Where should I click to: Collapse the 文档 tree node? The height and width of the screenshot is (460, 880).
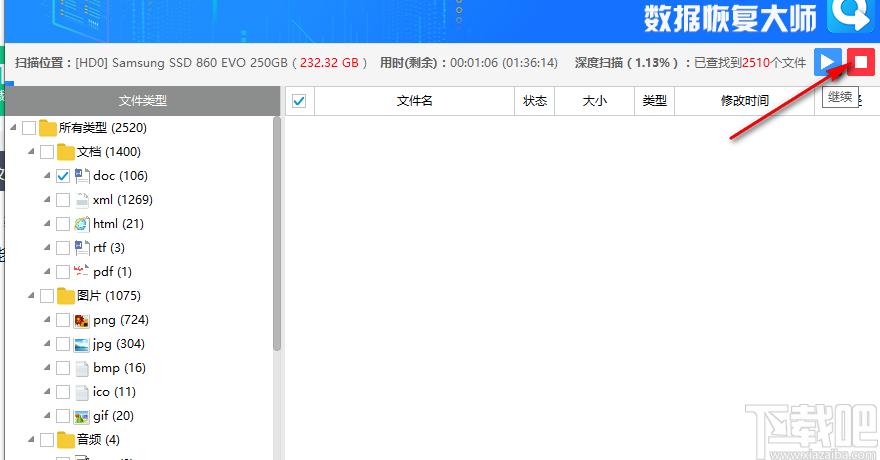[31, 151]
